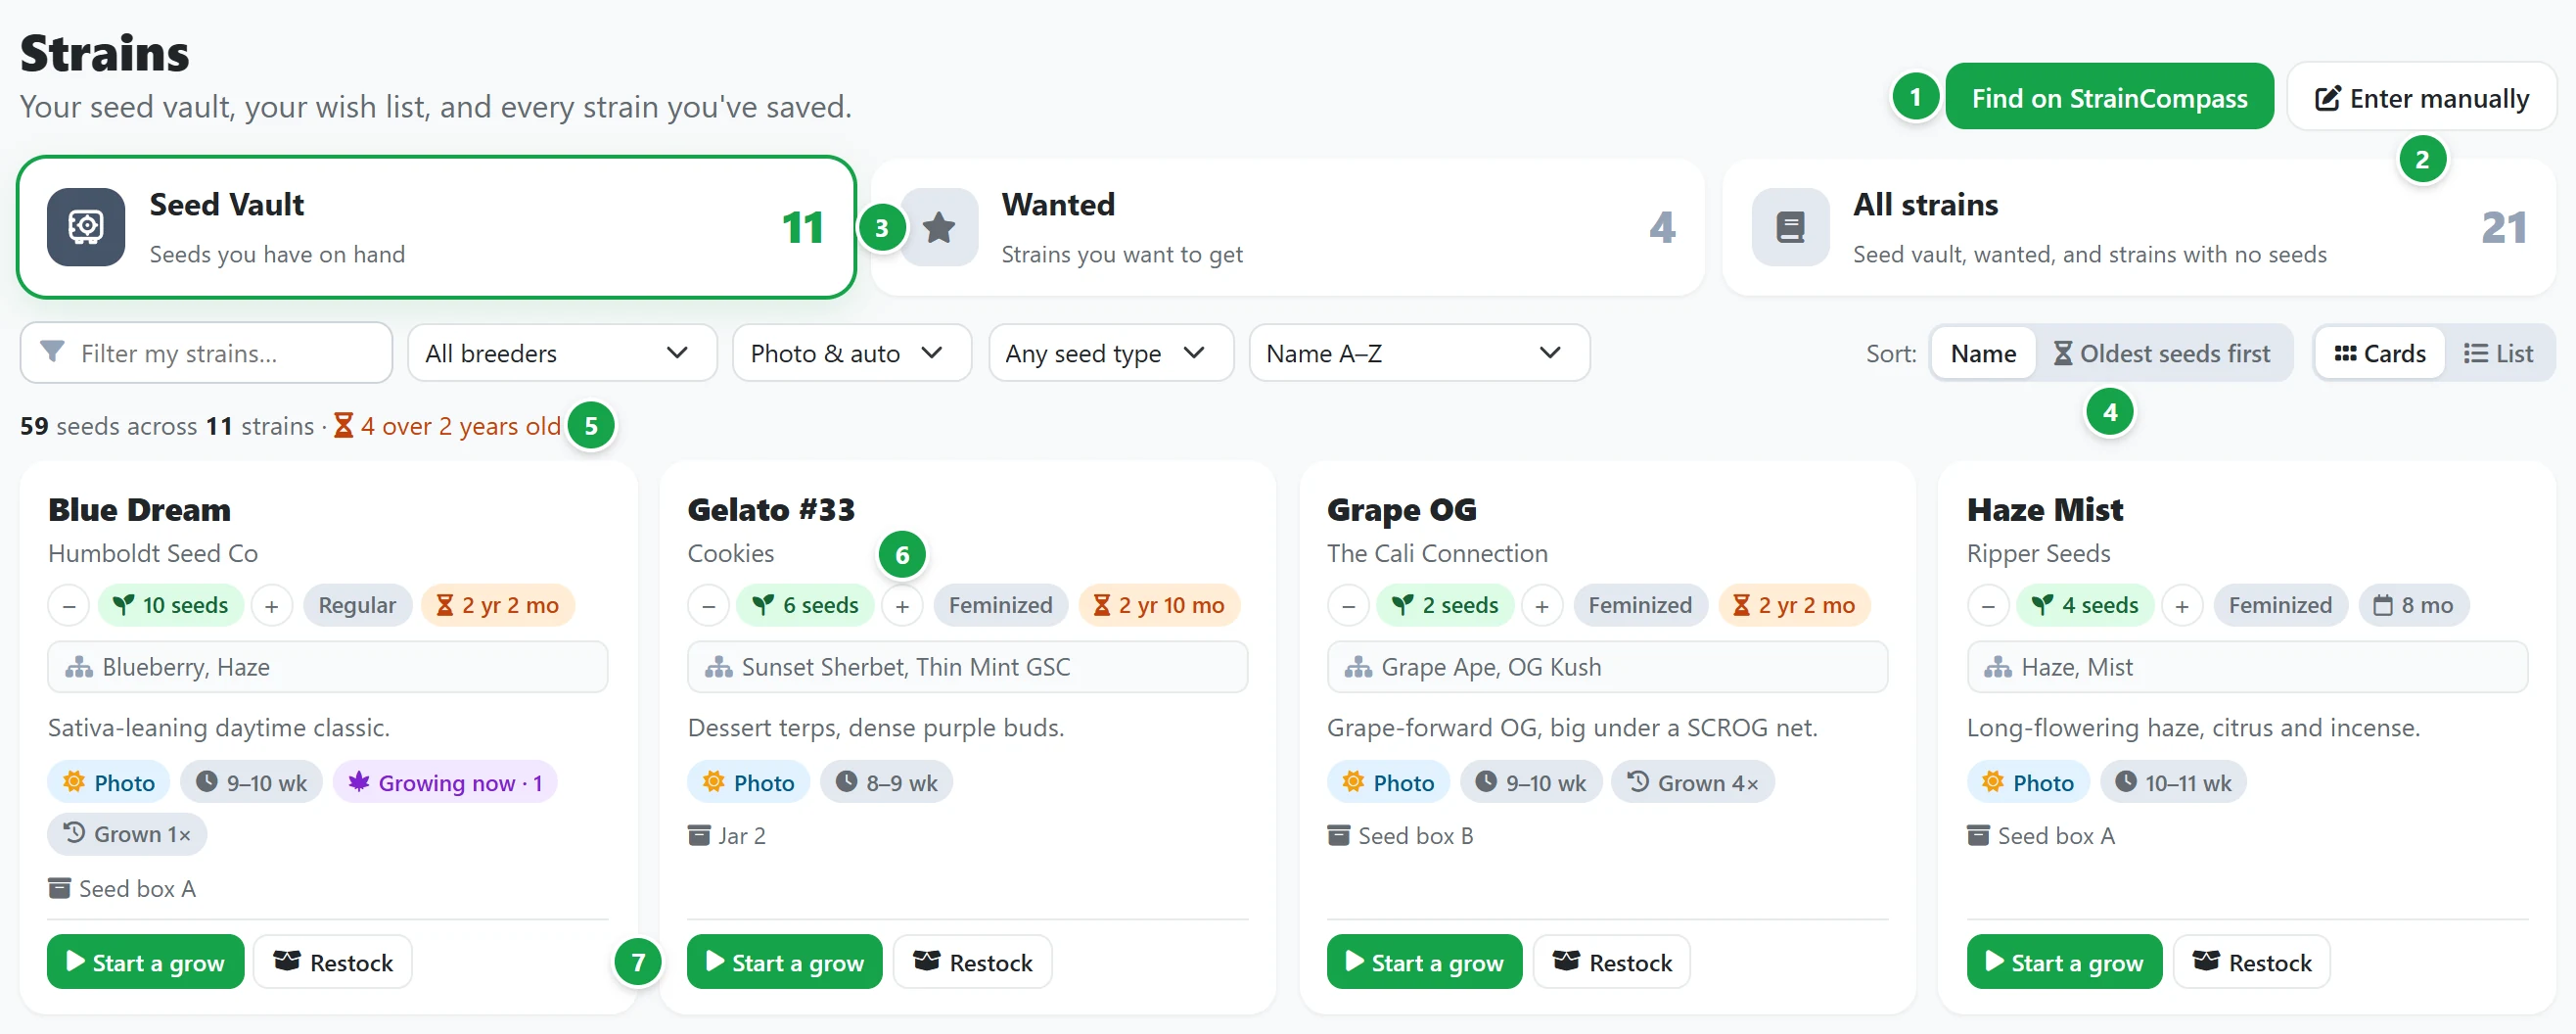Viewport: 2576px width, 1034px height.
Task: Open the All breeders dropdown
Action: coord(562,353)
